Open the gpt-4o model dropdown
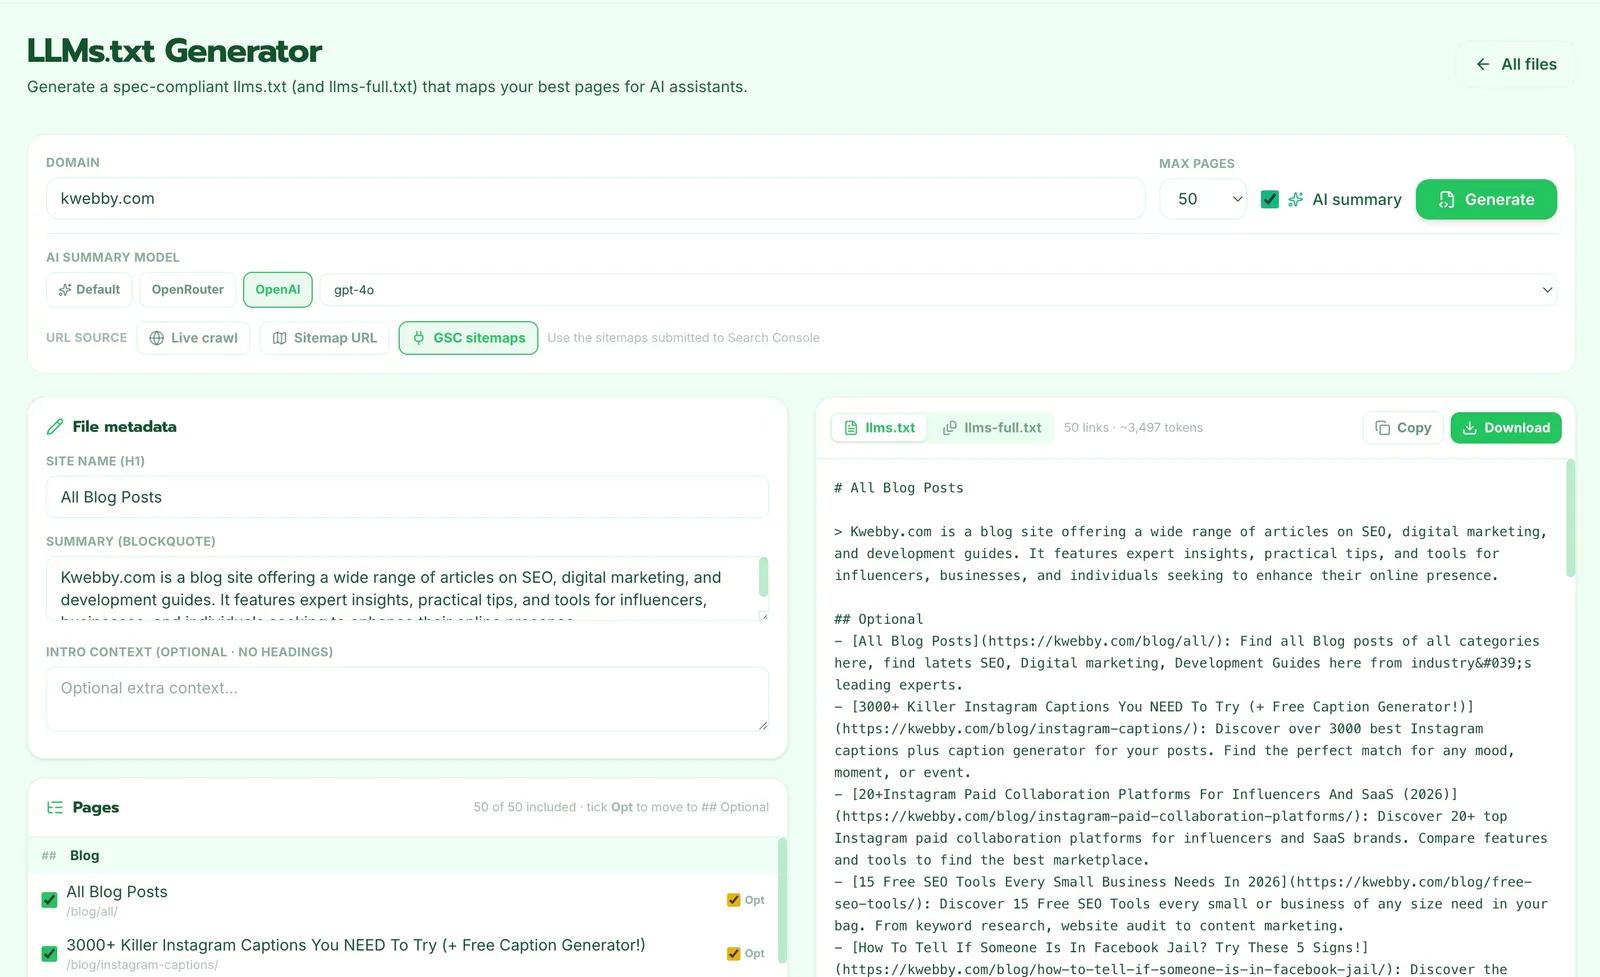 [x=938, y=290]
